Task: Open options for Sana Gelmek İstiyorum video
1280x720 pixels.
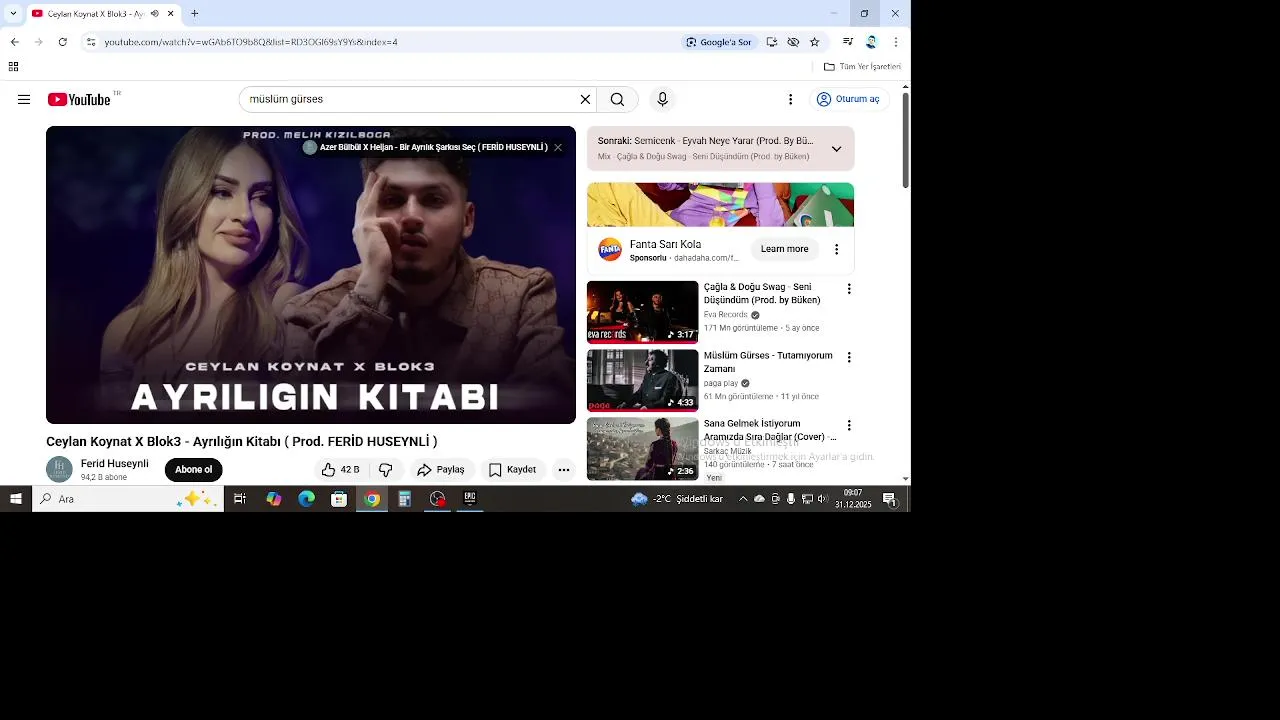Action: coord(849,425)
